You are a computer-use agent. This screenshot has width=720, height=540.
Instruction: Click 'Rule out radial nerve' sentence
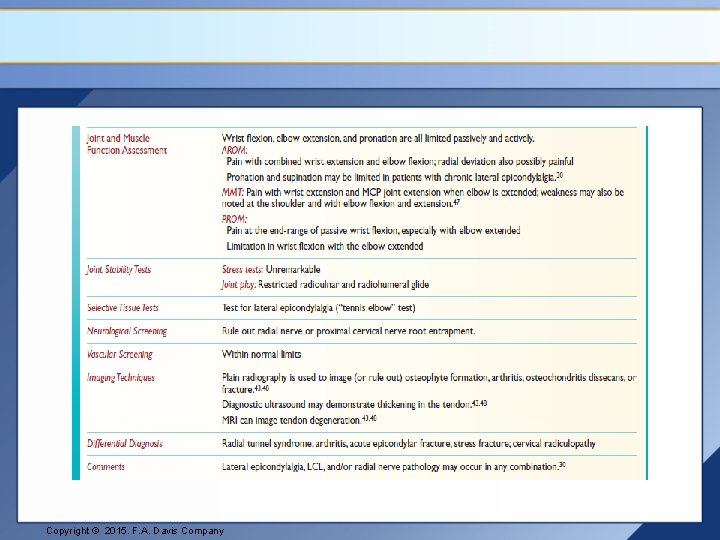point(349,331)
